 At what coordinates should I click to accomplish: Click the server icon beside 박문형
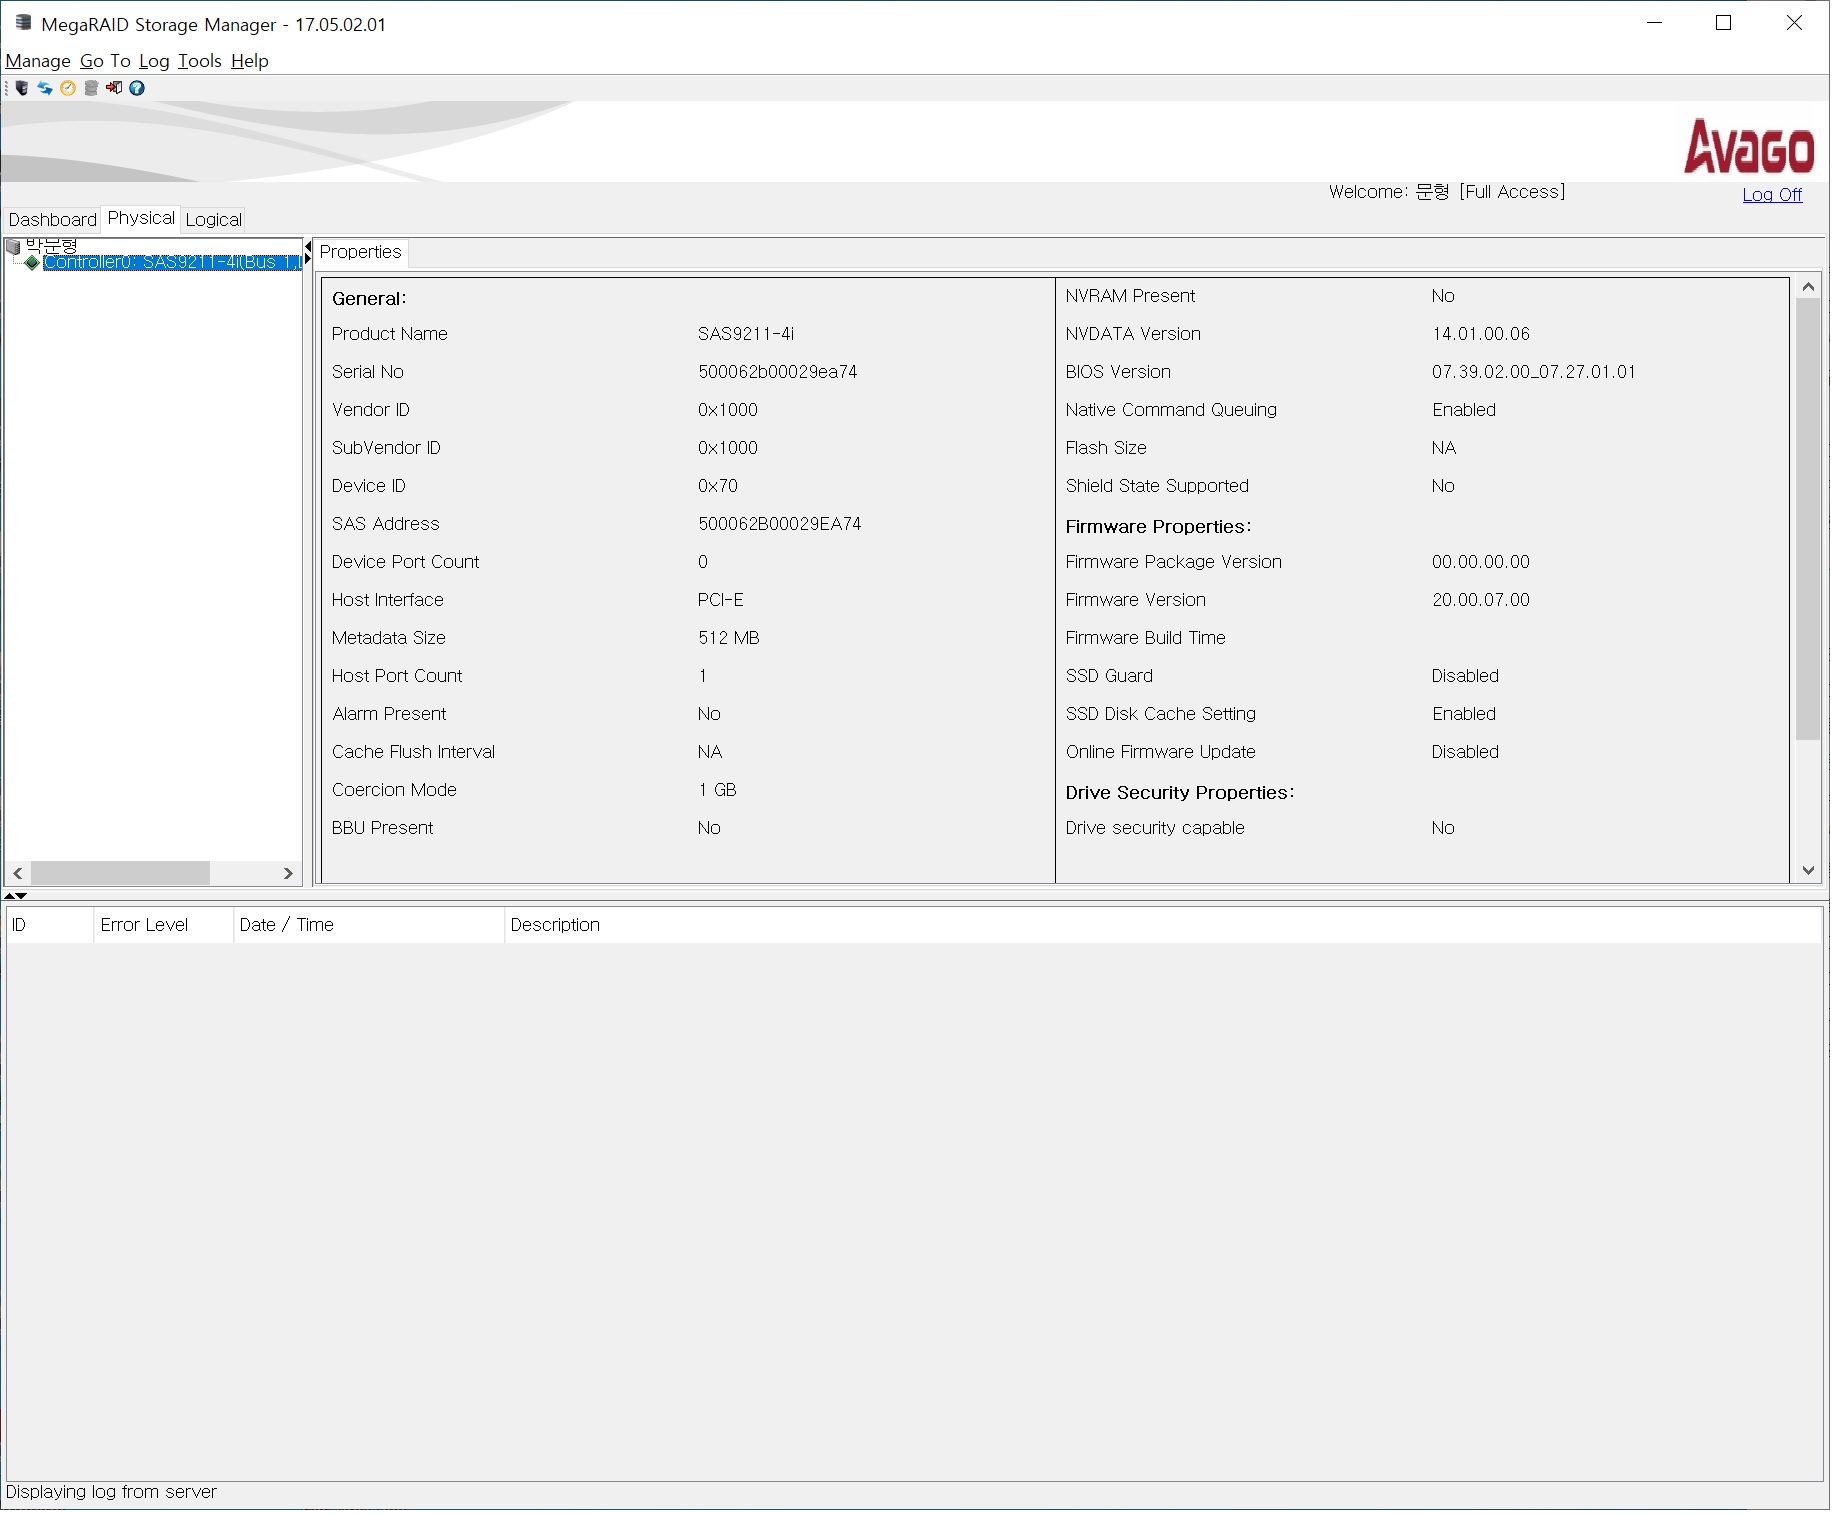(13, 246)
